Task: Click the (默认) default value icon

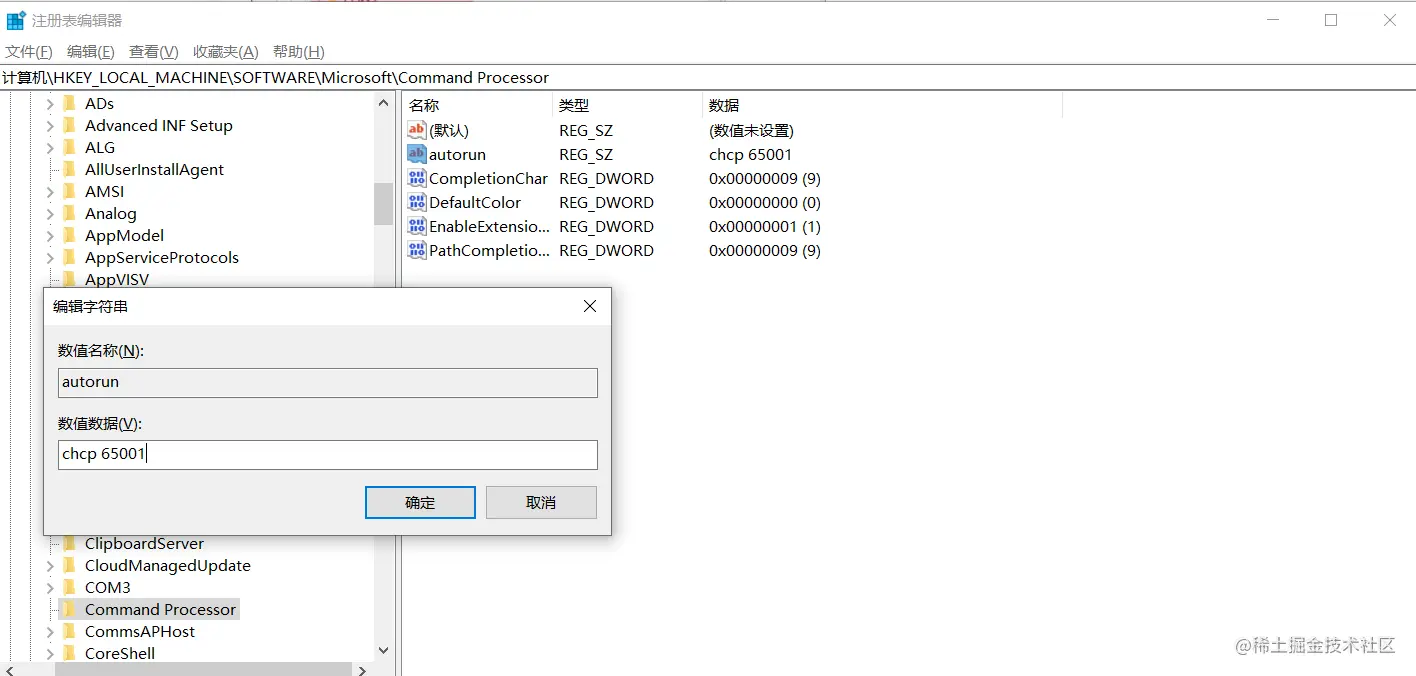Action: pos(415,130)
